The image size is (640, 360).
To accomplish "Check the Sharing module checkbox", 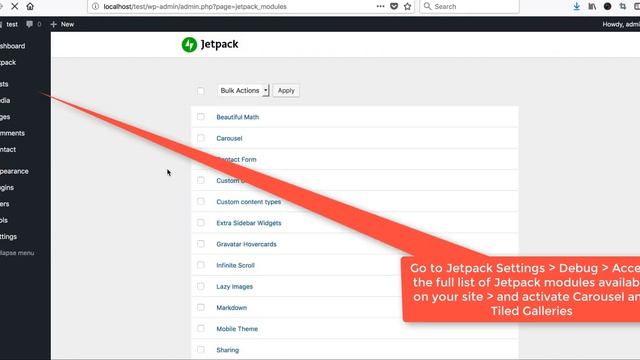I will tap(200, 349).
